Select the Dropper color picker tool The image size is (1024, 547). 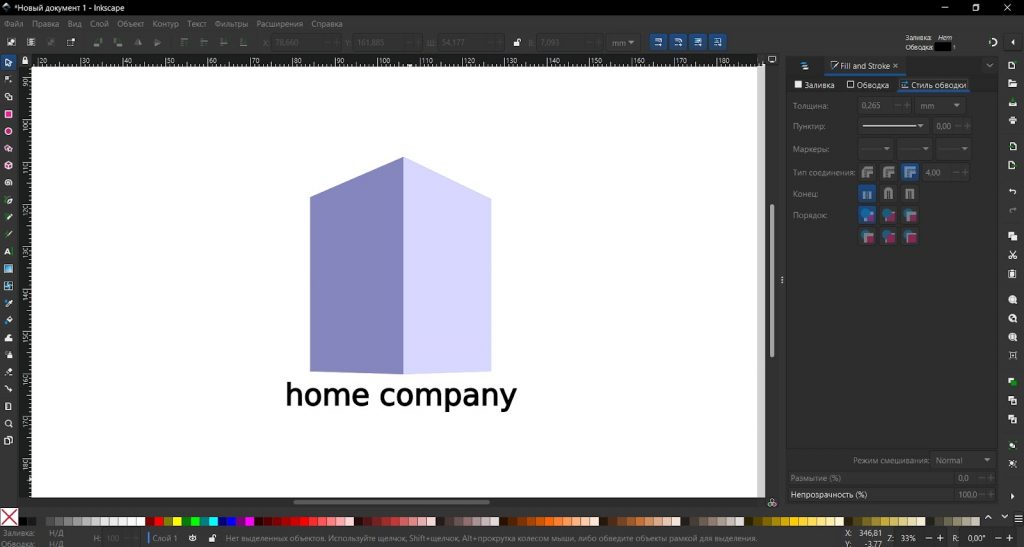[8, 303]
